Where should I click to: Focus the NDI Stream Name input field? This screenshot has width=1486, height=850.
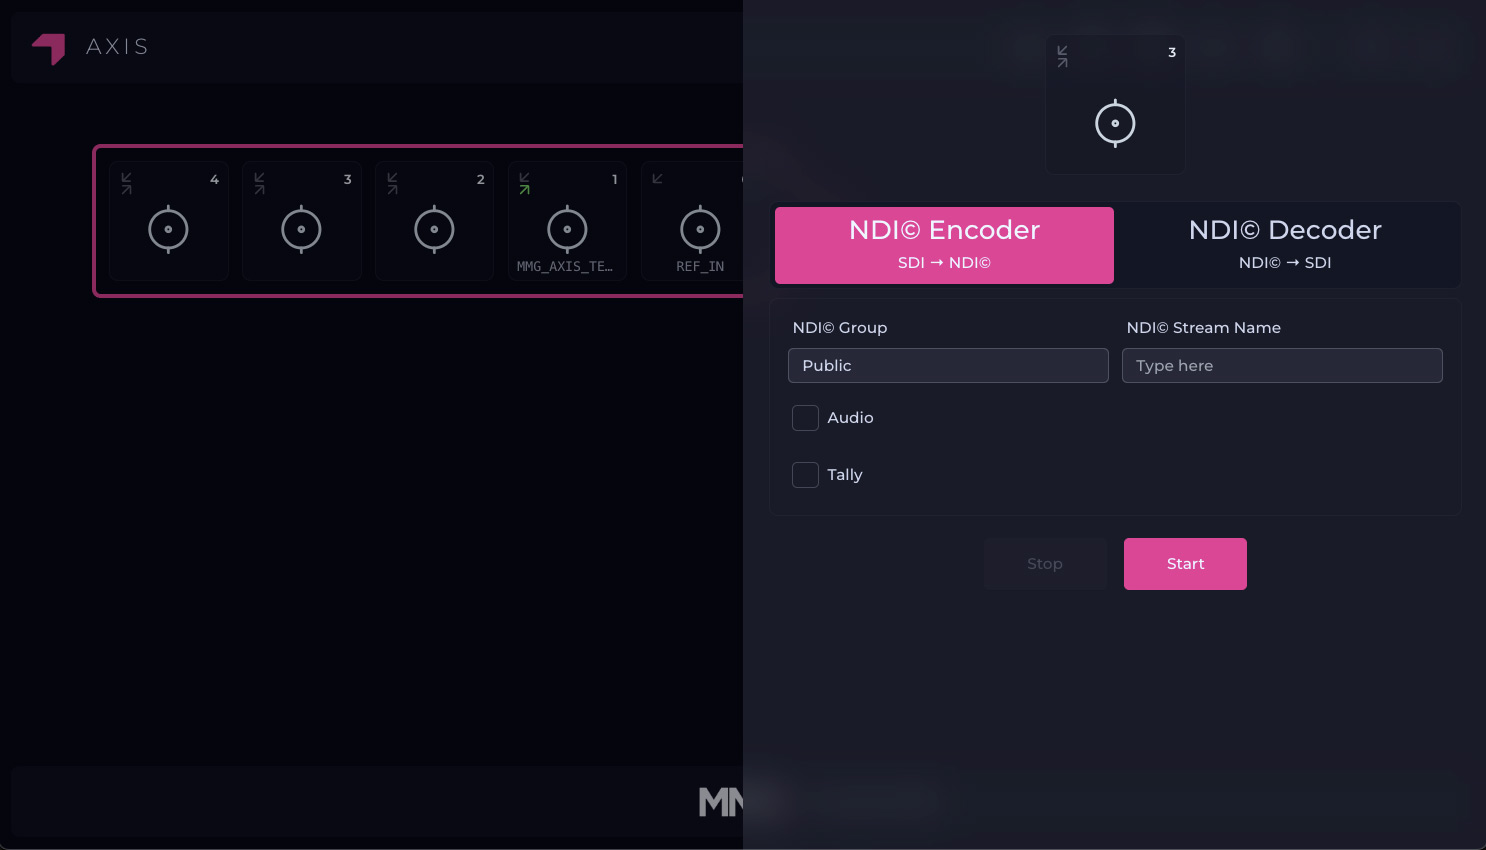(x=1282, y=366)
